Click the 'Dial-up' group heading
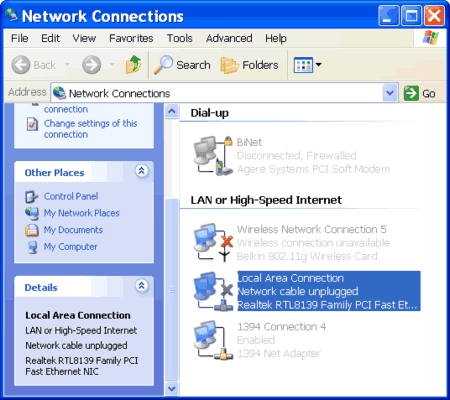 click(210, 113)
